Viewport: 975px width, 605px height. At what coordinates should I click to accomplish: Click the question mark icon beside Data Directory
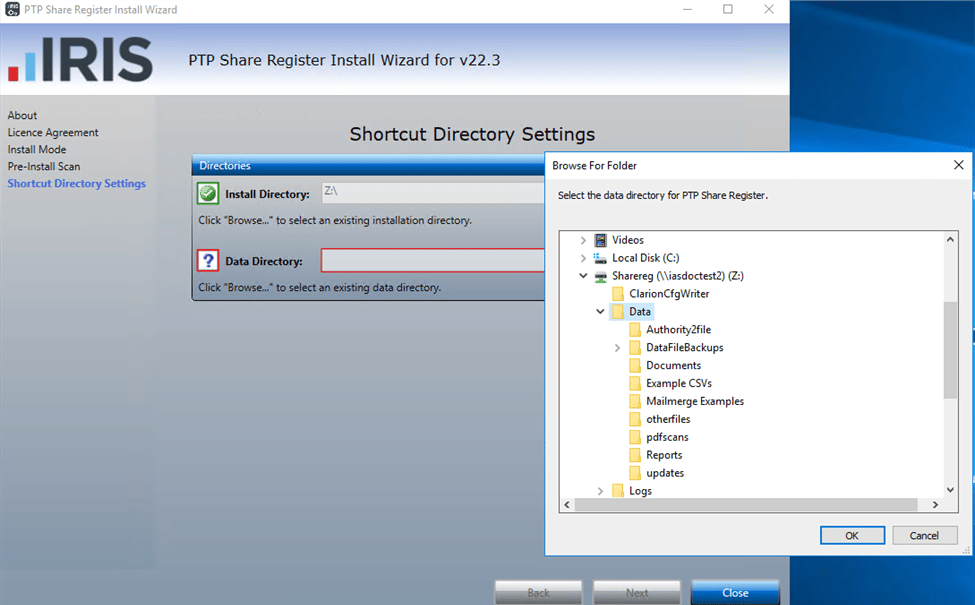click(208, 261)
